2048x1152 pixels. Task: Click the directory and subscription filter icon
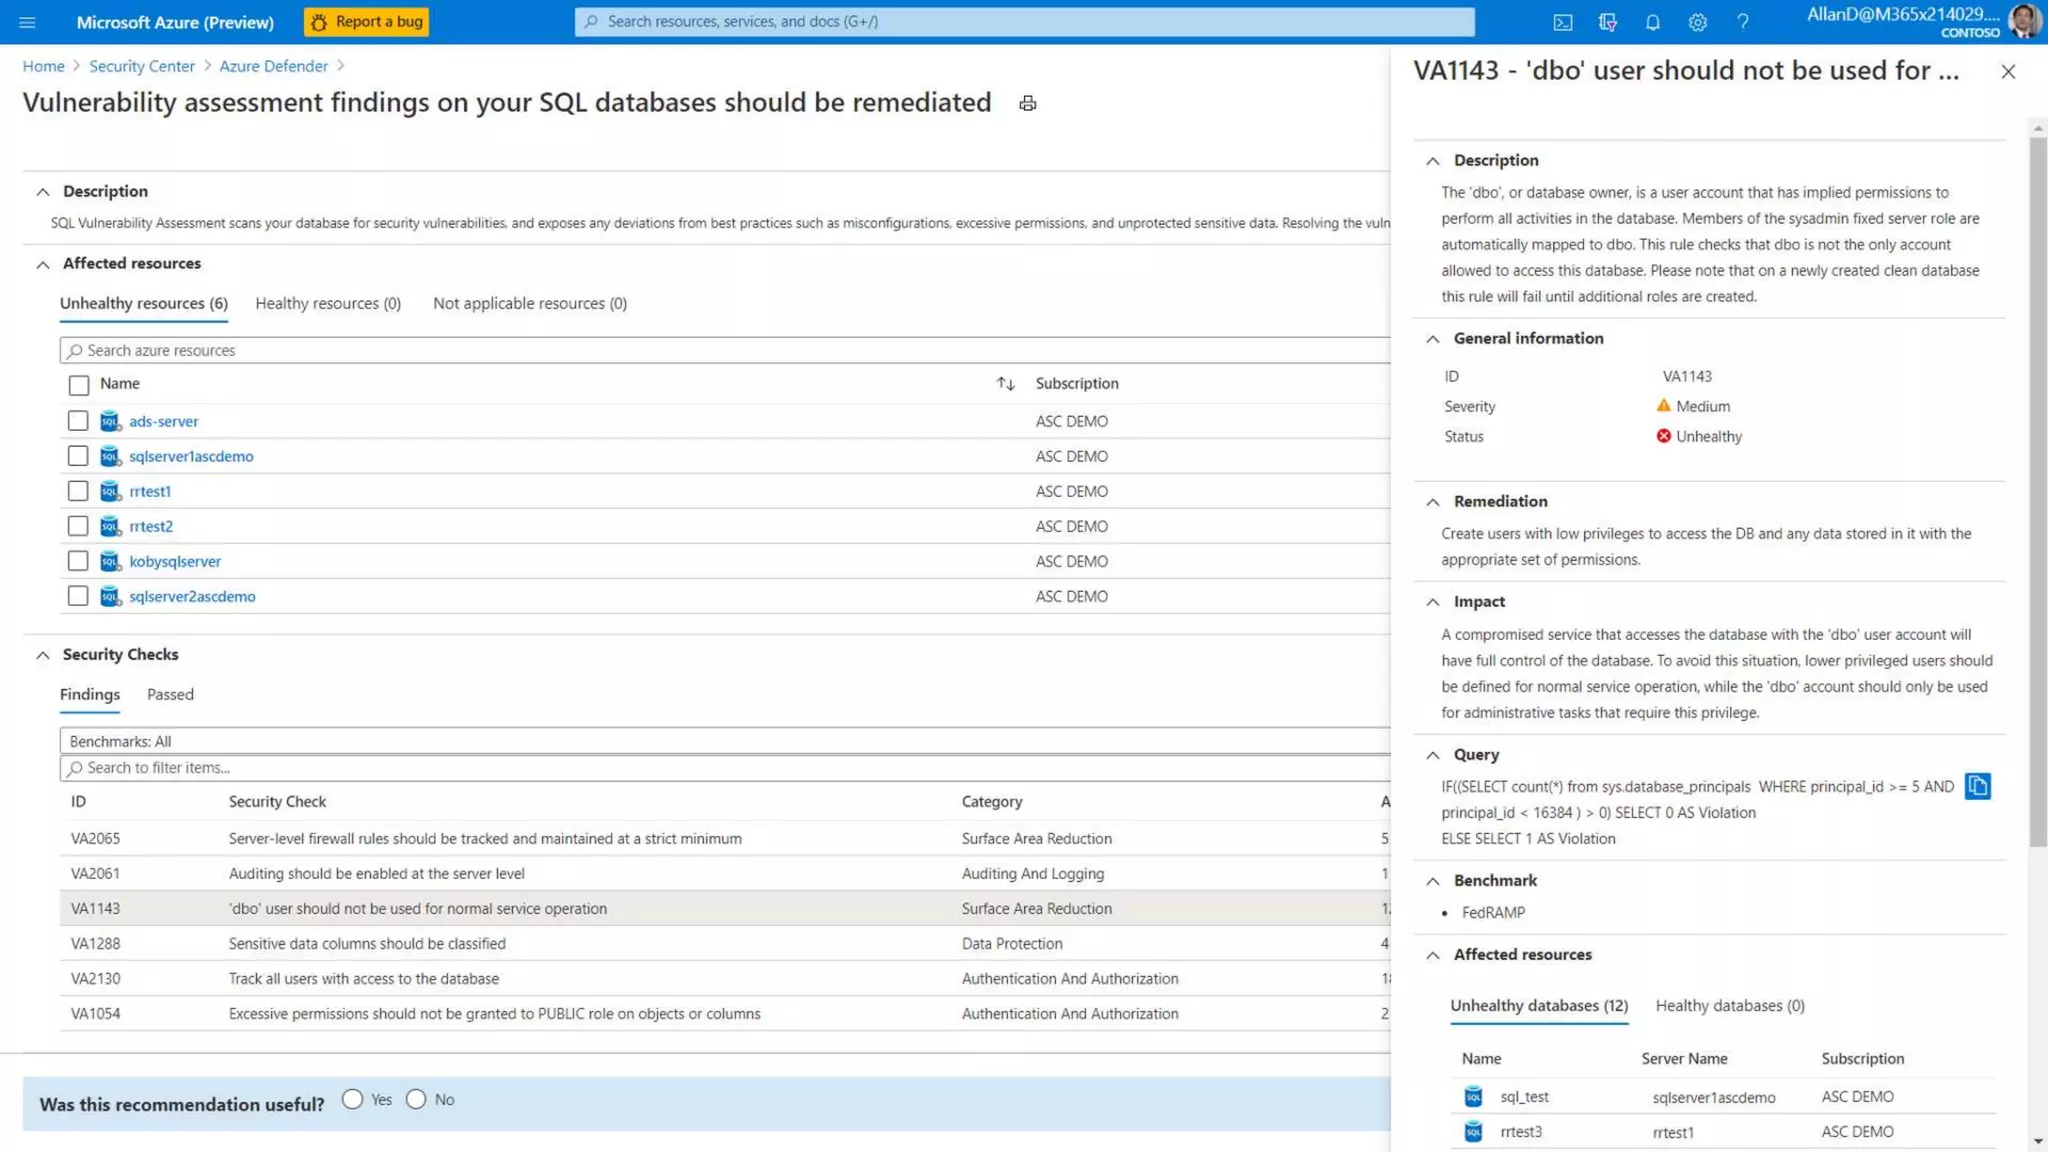tap(1607, 22)
